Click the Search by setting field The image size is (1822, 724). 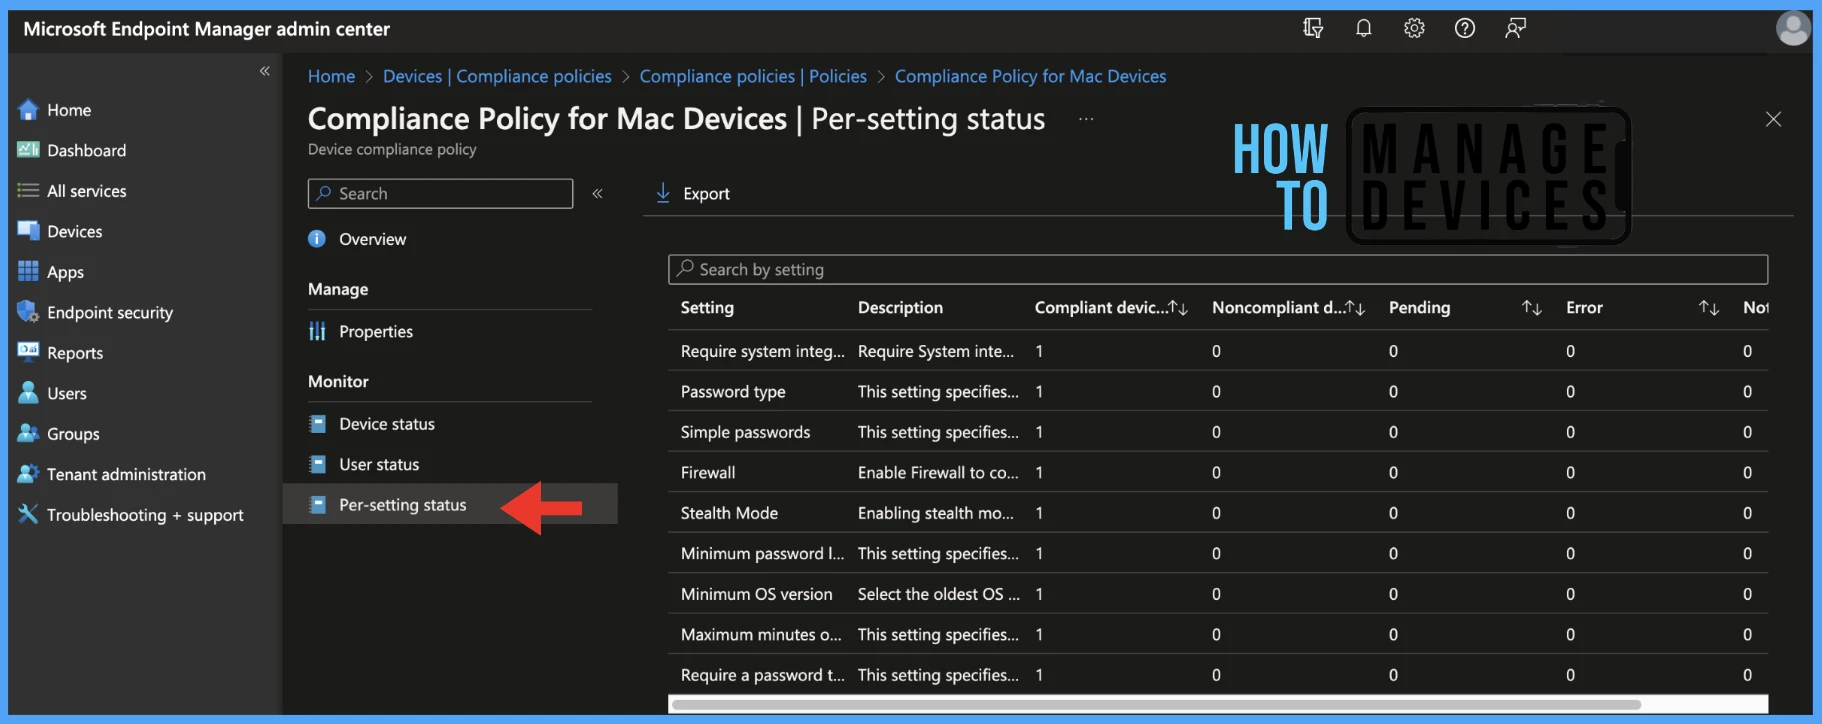pyautogui.click(x=1218, y=269)
